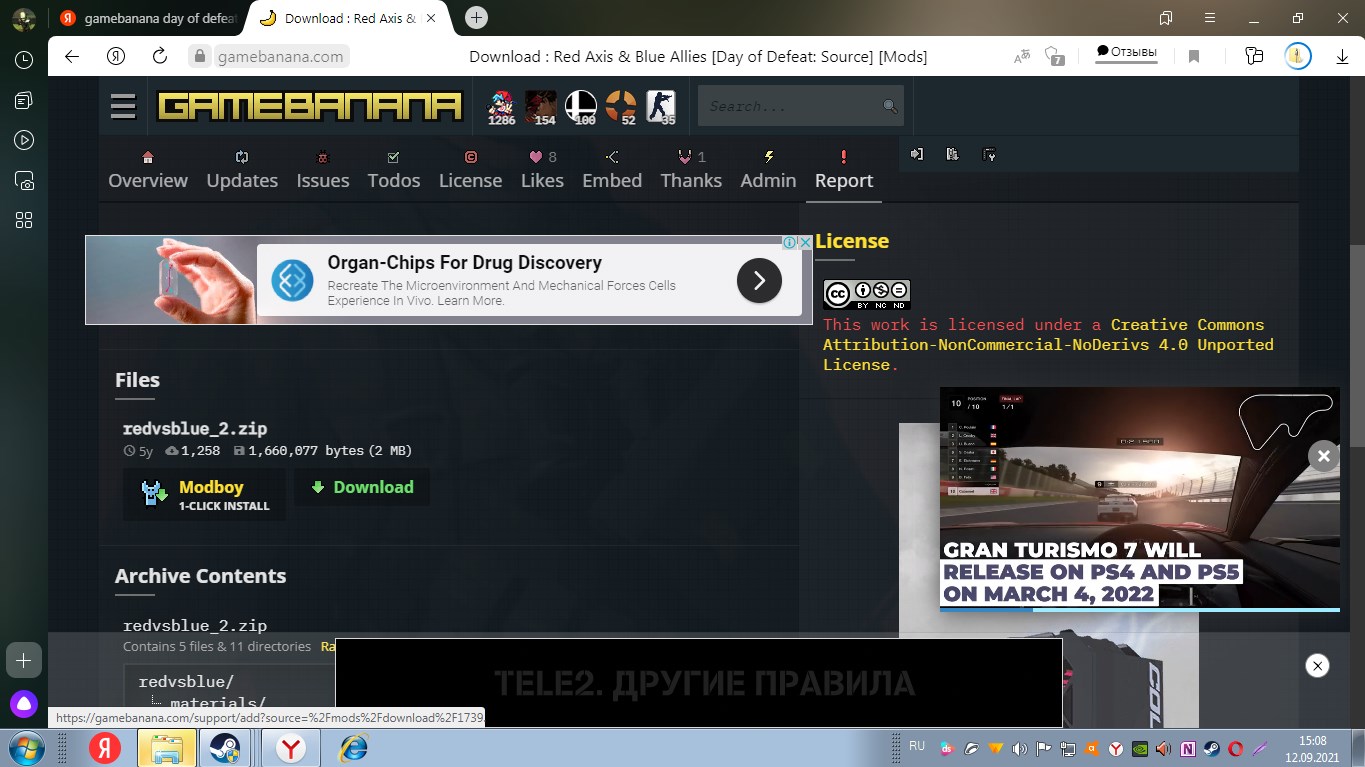Launch Alice assistant from sidebar
Viewport: 1365px width, 767px height.
click(x=24, y=703)
